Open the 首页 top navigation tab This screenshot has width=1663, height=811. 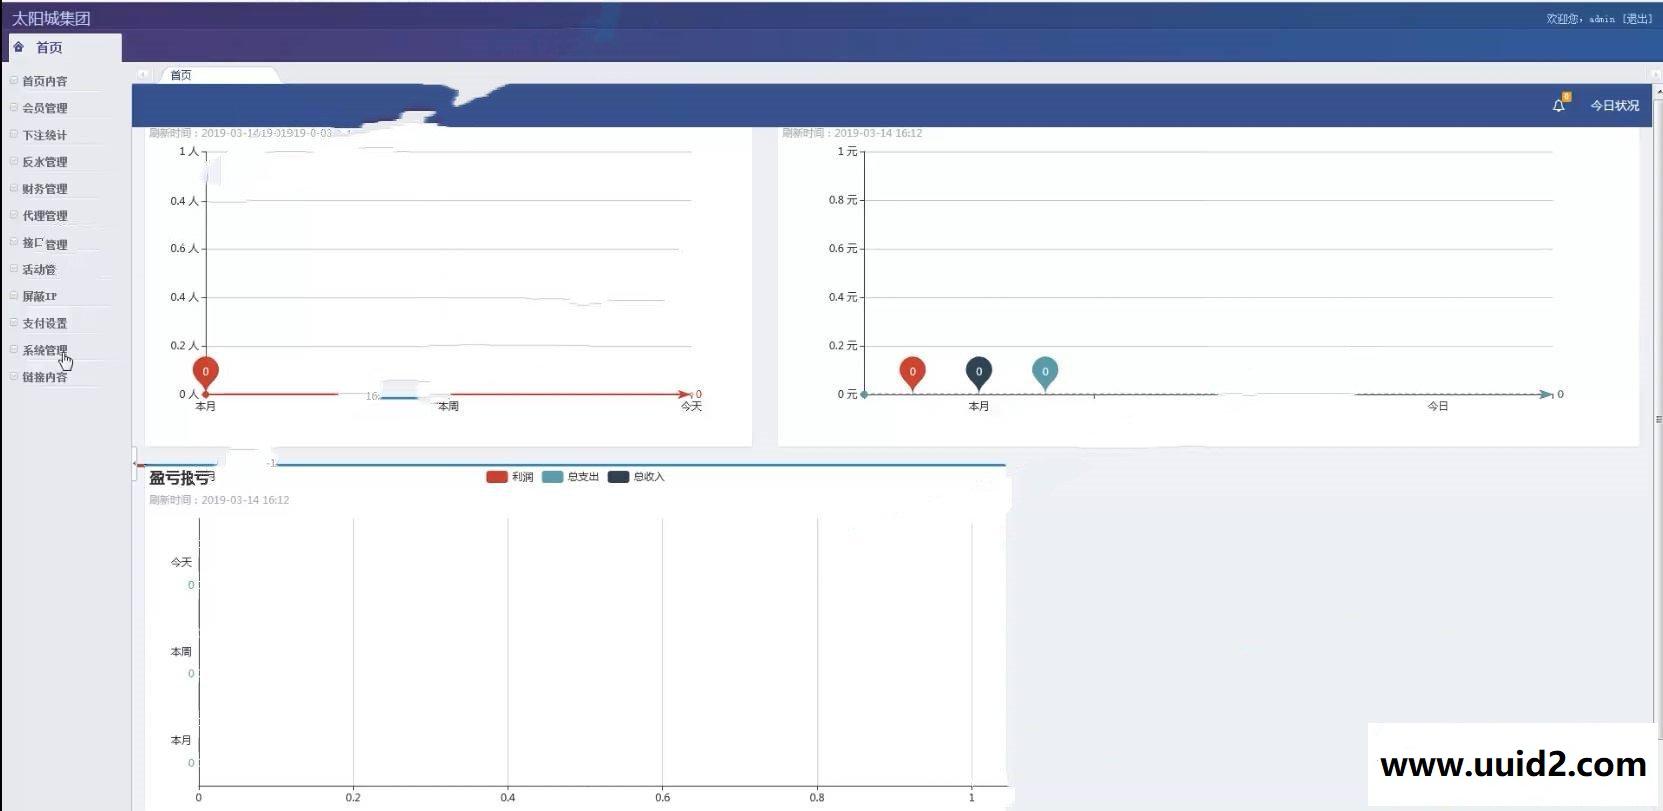pos(49,47)
